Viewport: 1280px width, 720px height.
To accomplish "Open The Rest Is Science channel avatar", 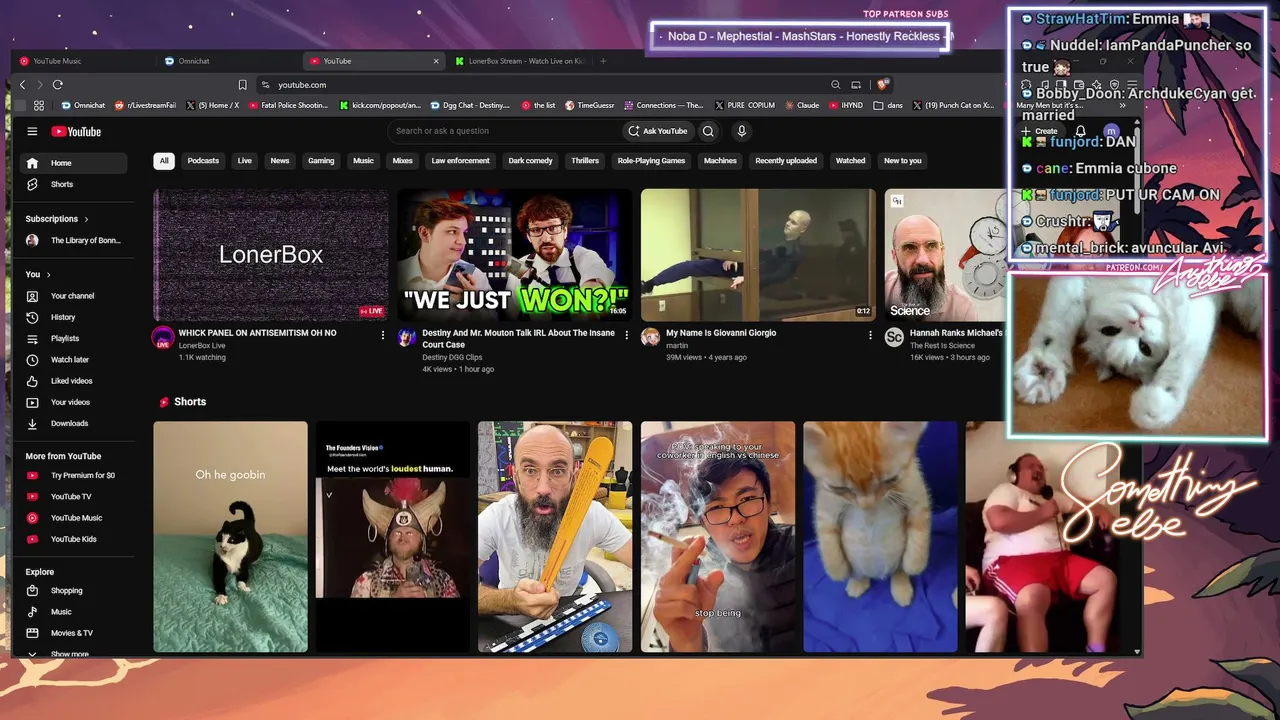I will [x=894, y=337].
